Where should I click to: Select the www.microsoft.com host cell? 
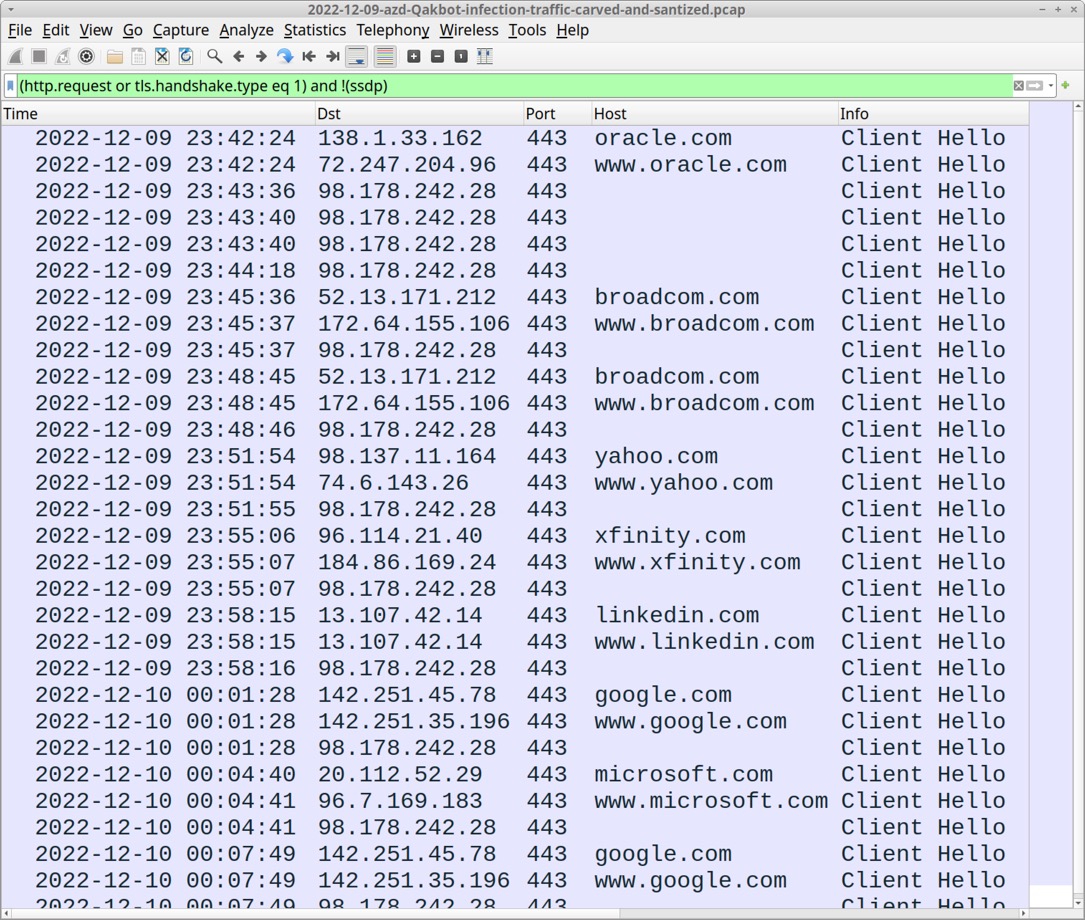click(x=711, y=801)
